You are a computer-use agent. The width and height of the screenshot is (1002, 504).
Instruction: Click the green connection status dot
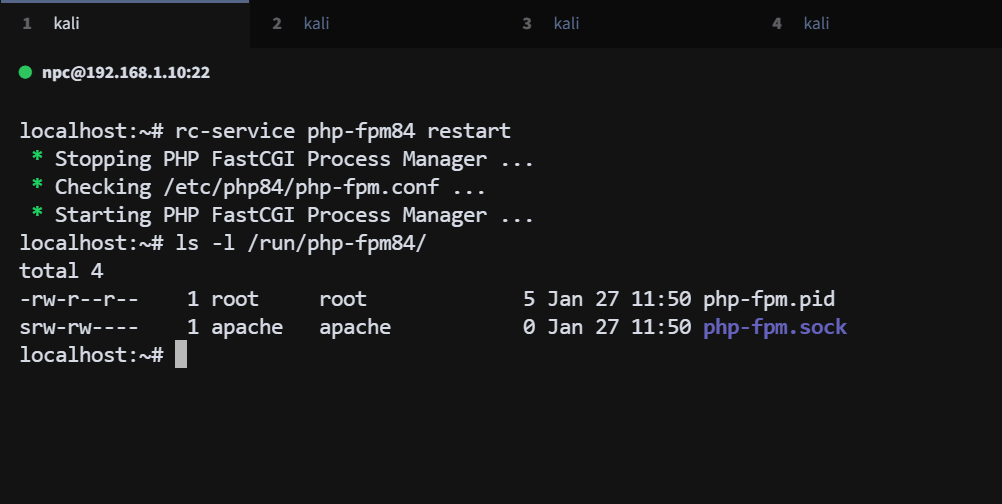[25, 72]
